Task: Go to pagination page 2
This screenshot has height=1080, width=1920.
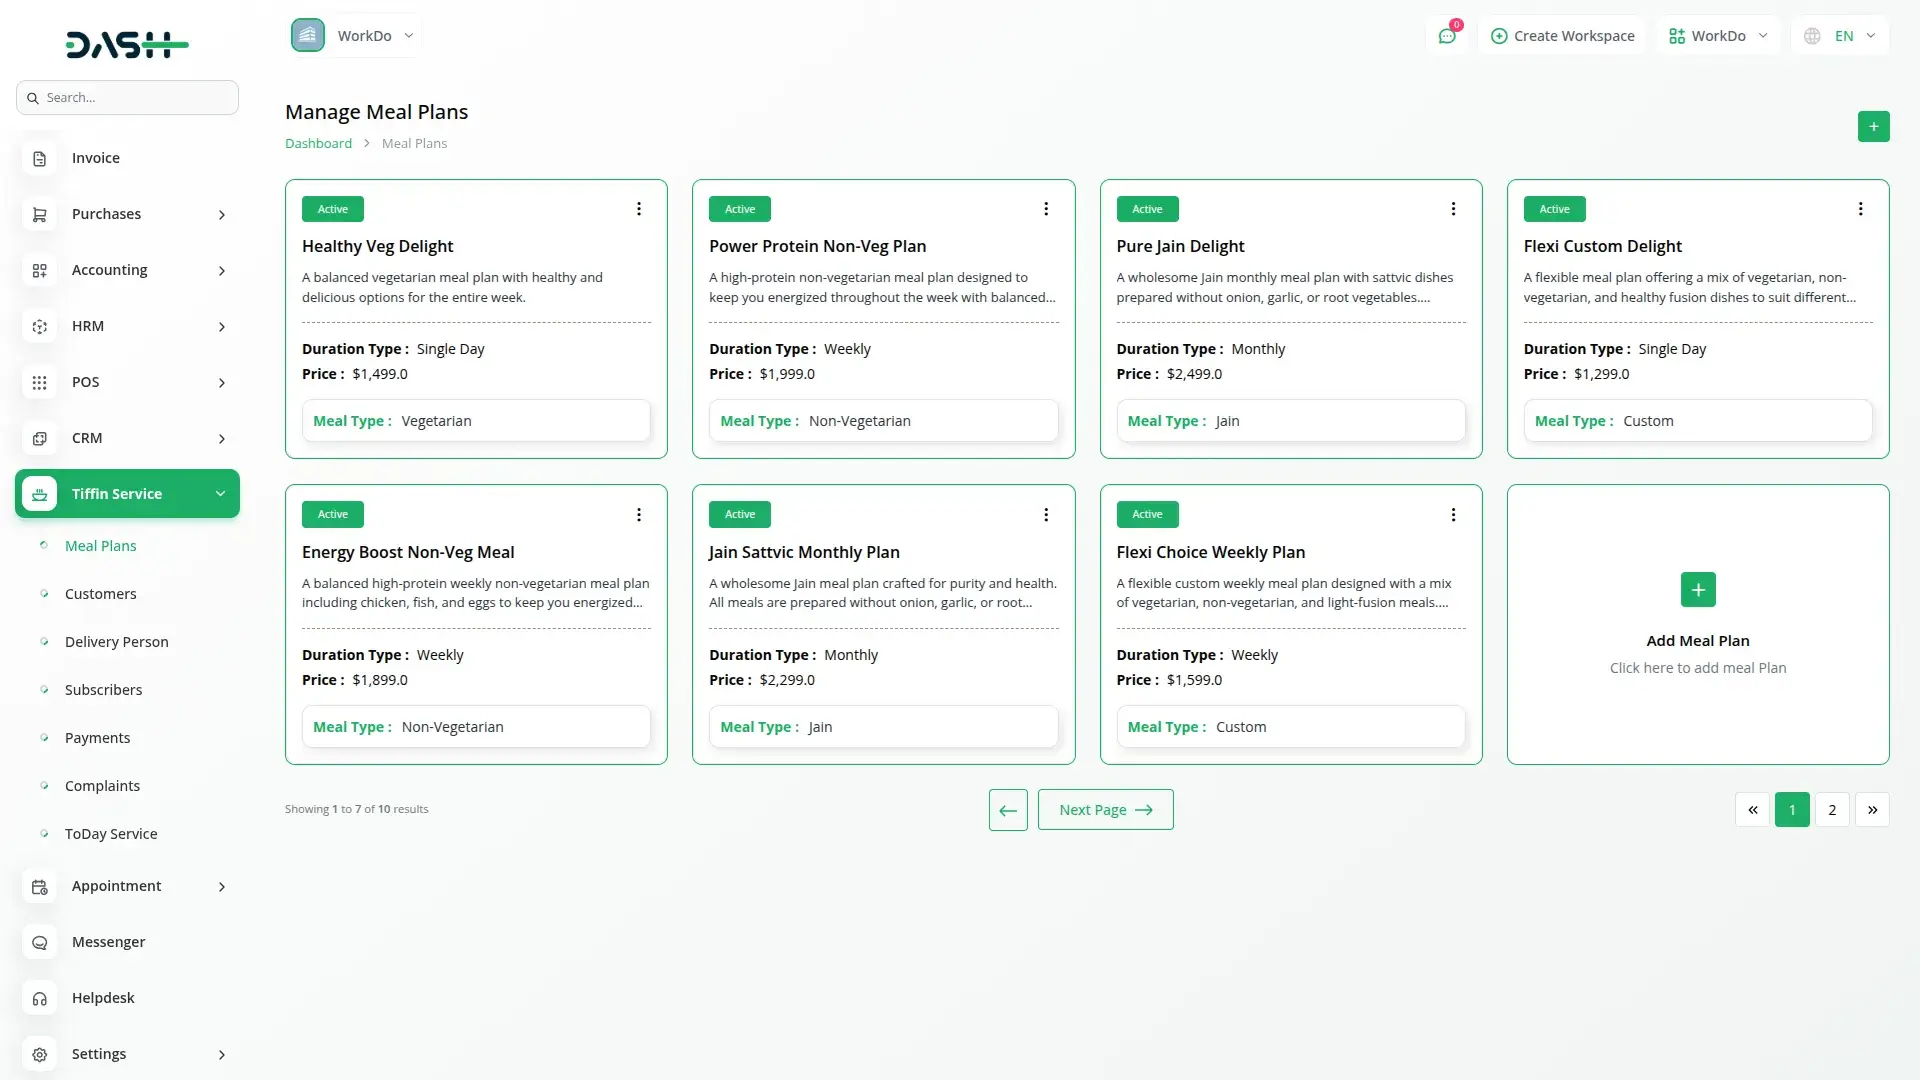Action: (x=1832, y=810)
